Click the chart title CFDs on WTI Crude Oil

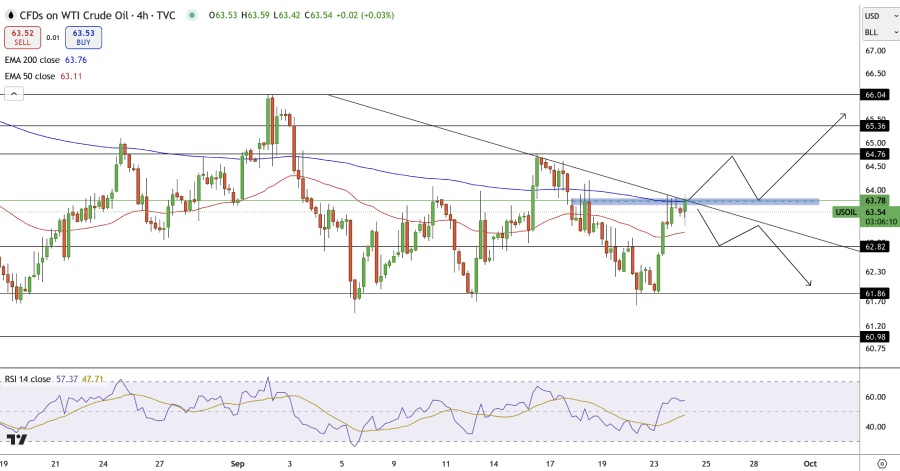click(x=78, y=15)
